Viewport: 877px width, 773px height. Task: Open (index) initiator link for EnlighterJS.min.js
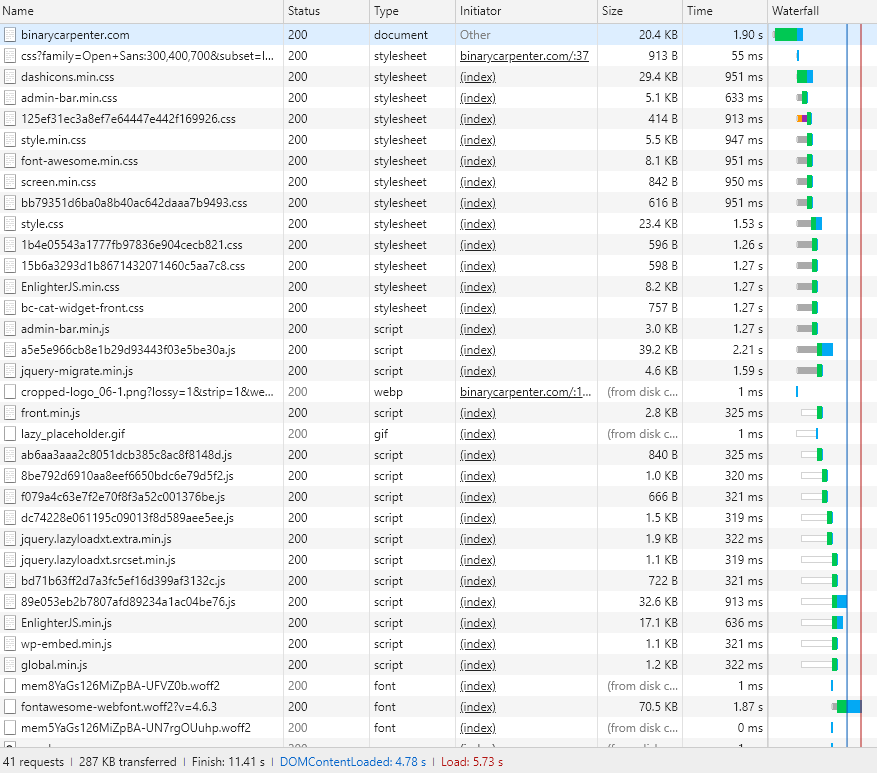(478, 623)
